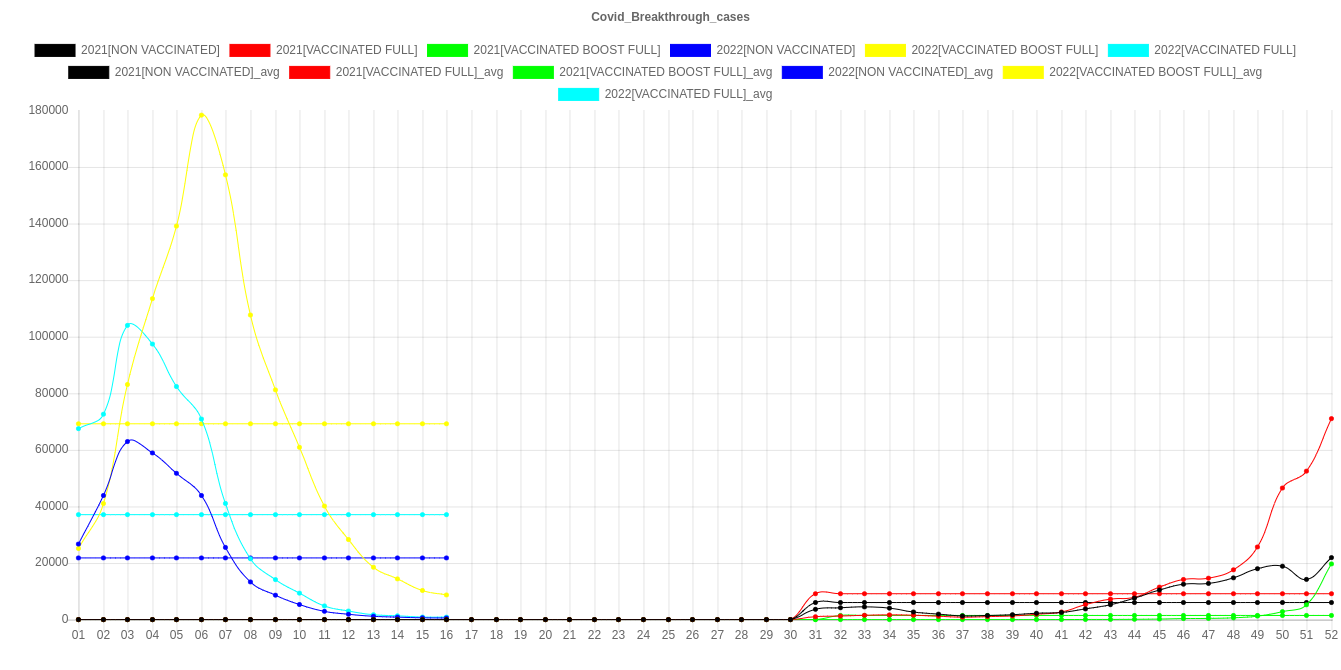The image size is (1341, 670).
Task: Click the Covid_Breakthrough_cases chart title
Action: [670, 17]
